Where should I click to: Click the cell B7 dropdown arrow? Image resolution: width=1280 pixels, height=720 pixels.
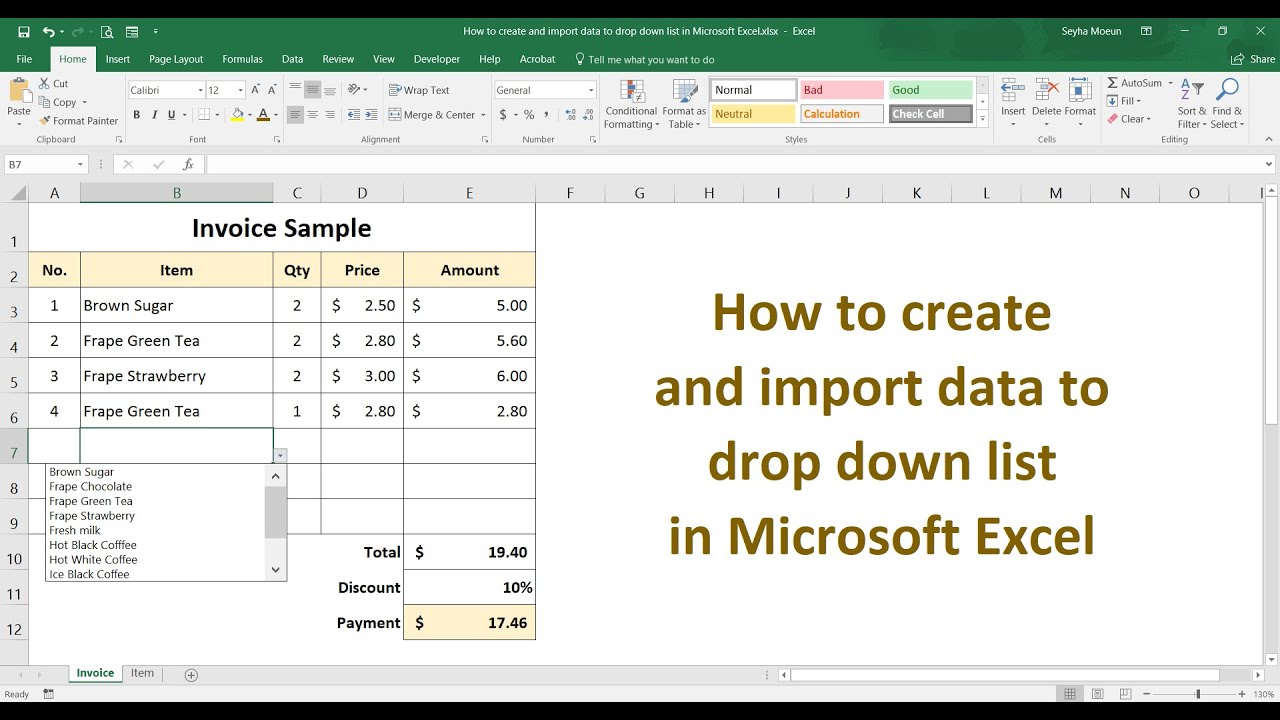click(x=280, y=455)
